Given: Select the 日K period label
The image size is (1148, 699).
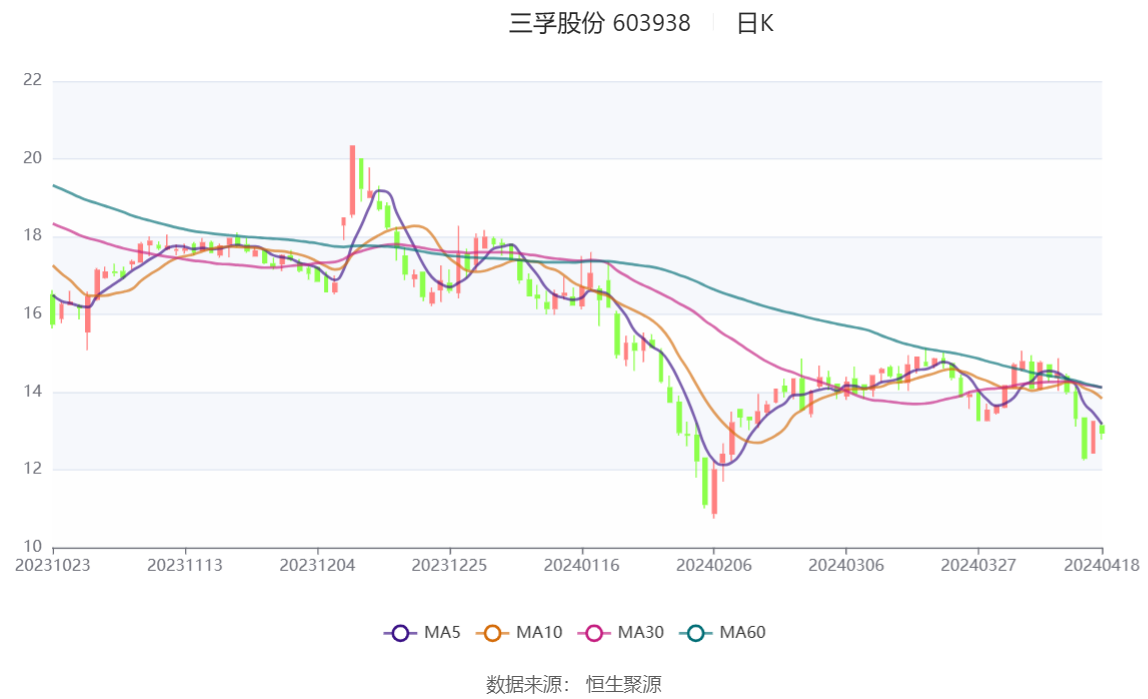Looking at the screenshot, I should [x=755, y=23].
